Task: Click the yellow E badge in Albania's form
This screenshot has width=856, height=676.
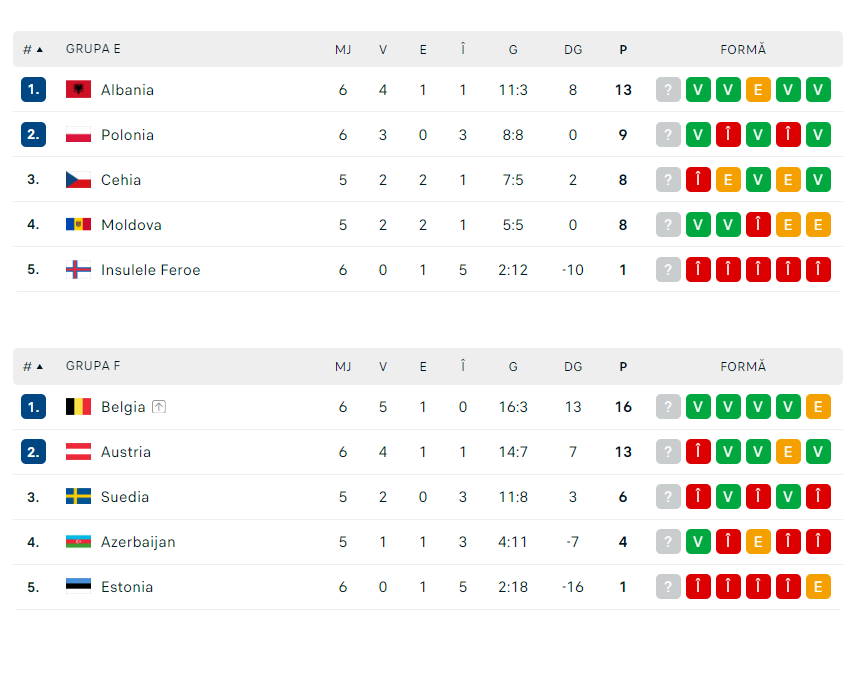Action: click(x=758, y=89)
